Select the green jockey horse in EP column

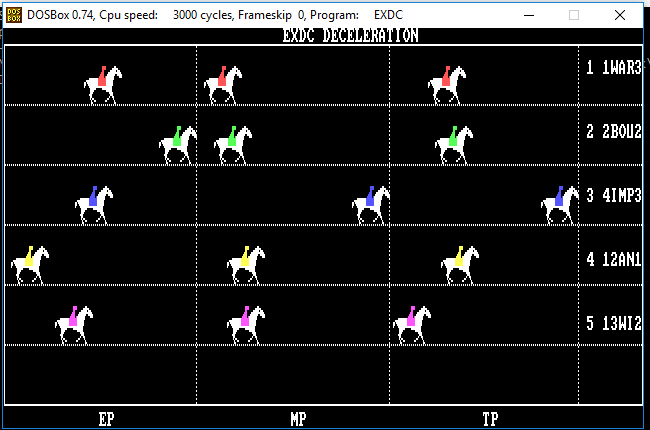[x=178, y=145]
